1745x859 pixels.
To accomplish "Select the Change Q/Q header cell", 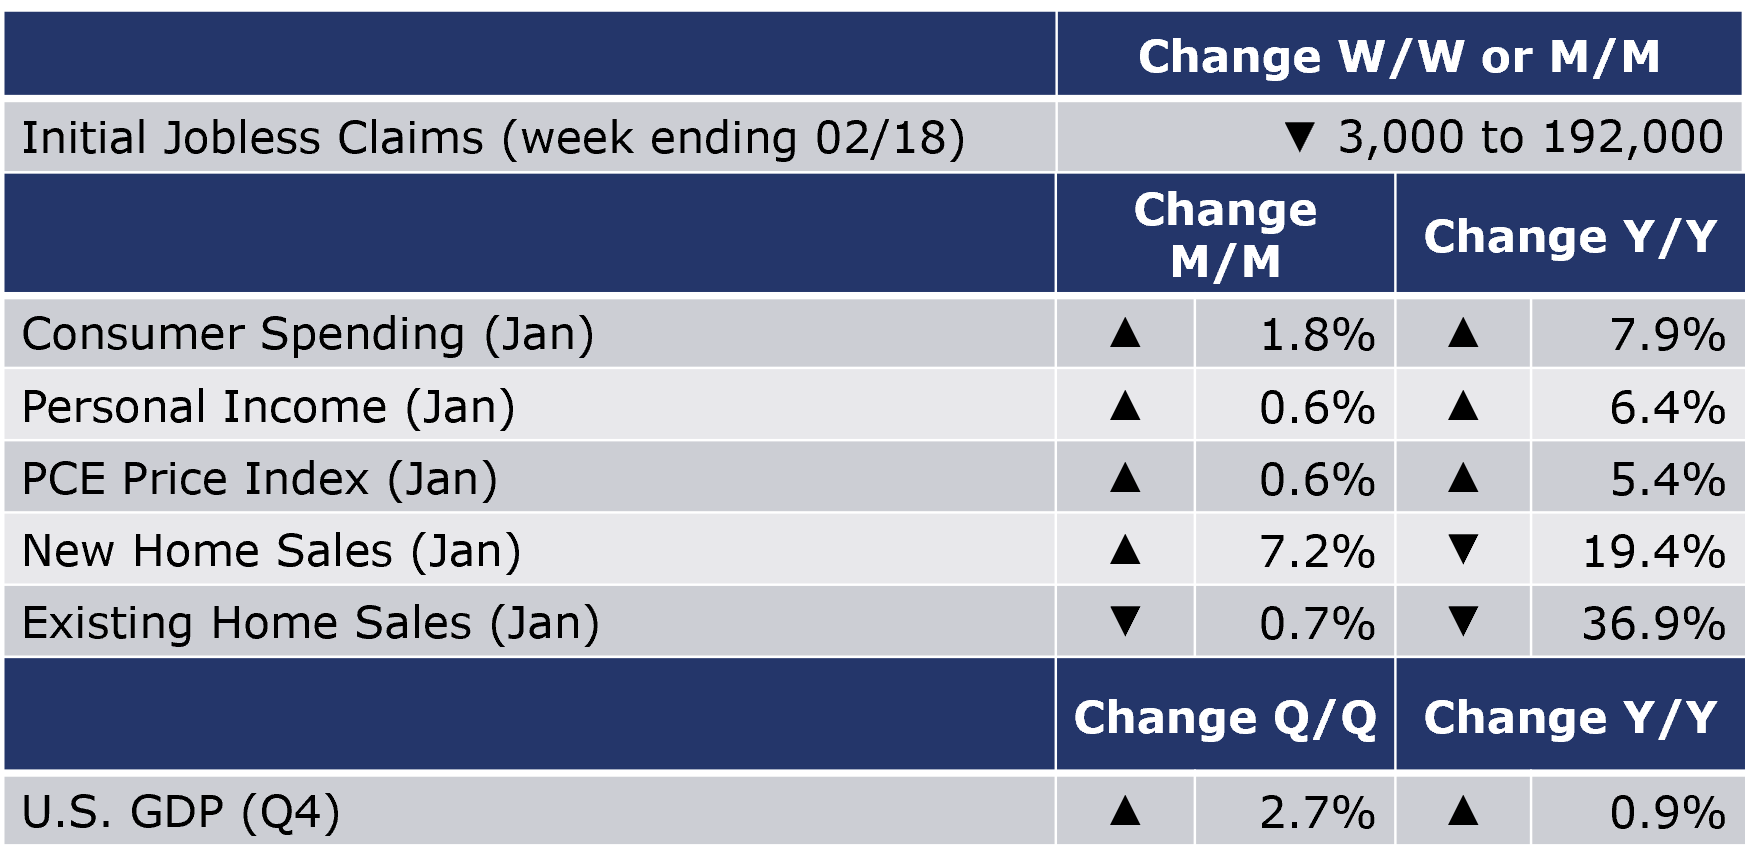I will (x=1225, y=716).
